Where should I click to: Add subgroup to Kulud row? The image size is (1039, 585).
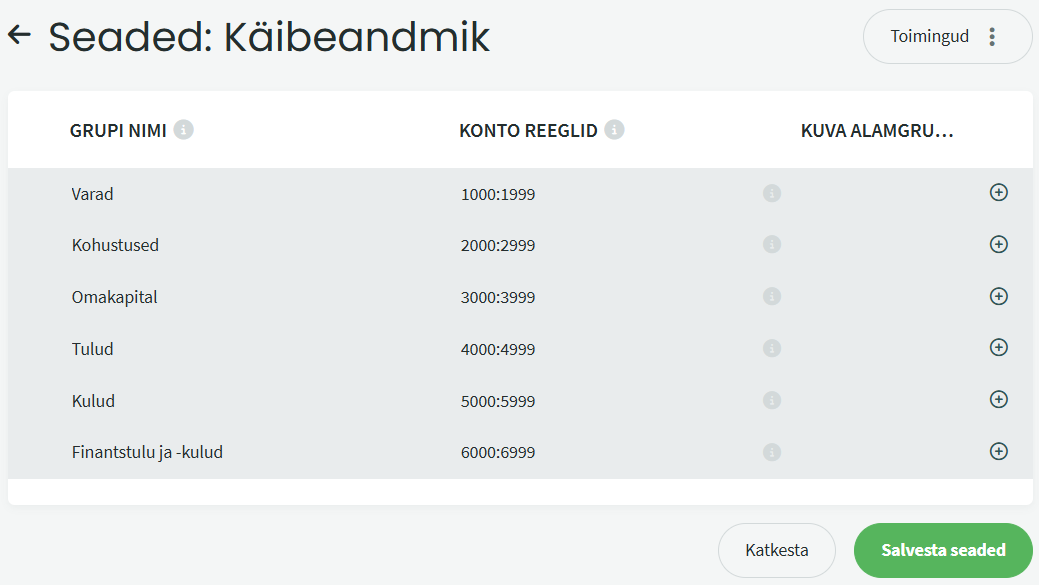(x=998, y=399)
